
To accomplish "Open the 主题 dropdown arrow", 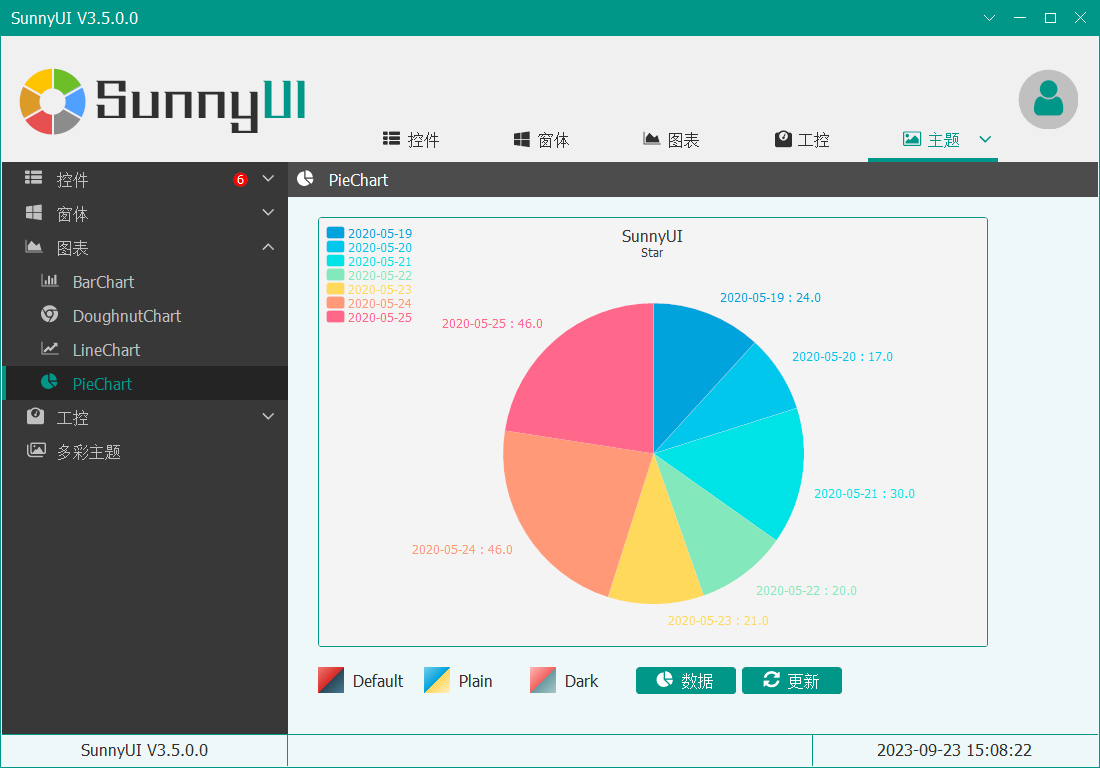I will pyautogui.click(x=985, y=139).
